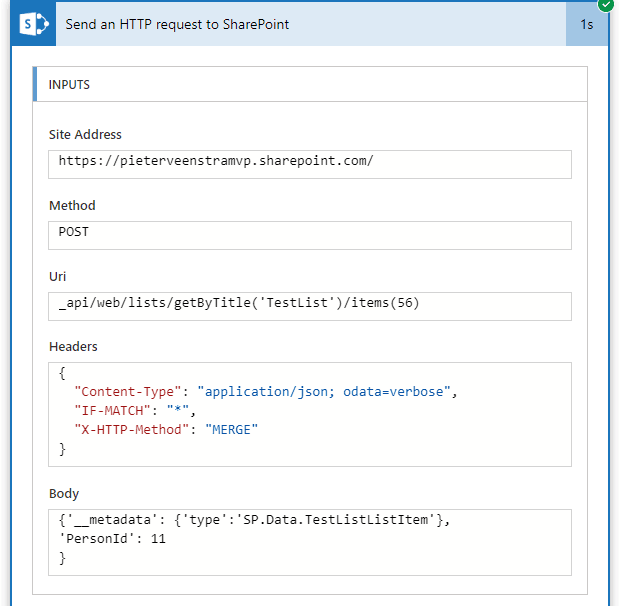Click the Body label
620x606 pixels.
(64, 493)
